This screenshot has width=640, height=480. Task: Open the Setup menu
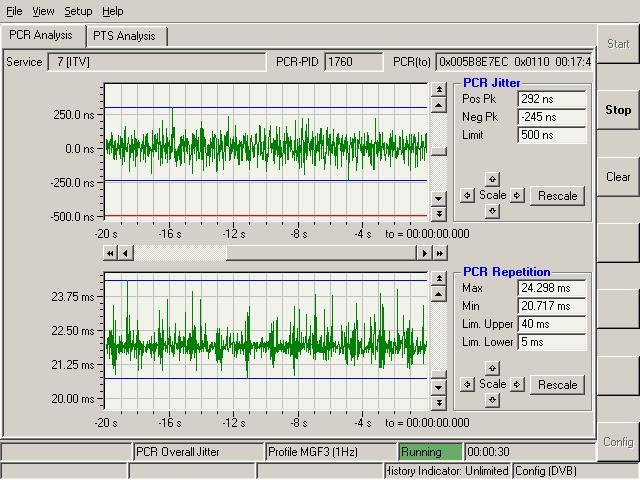point(78,11)
